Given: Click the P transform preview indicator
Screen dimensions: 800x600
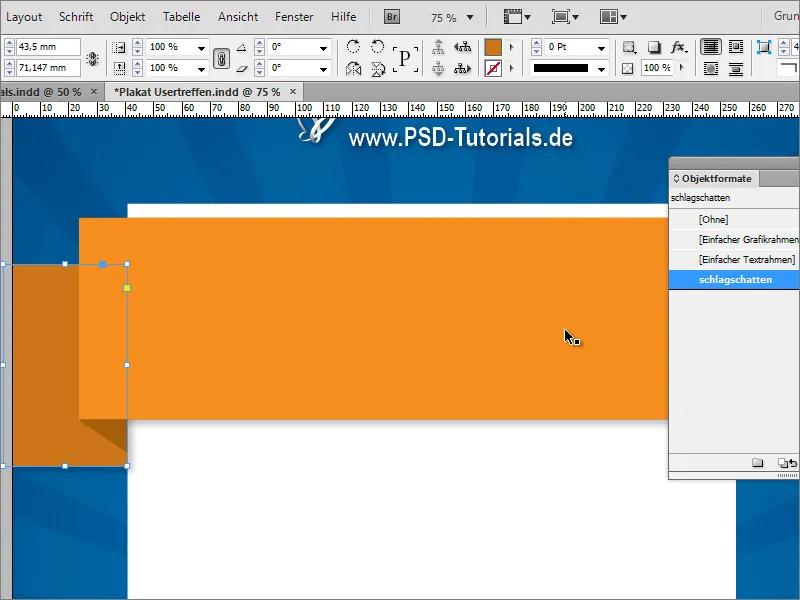Looking at the screenshot, I should 405,58.
